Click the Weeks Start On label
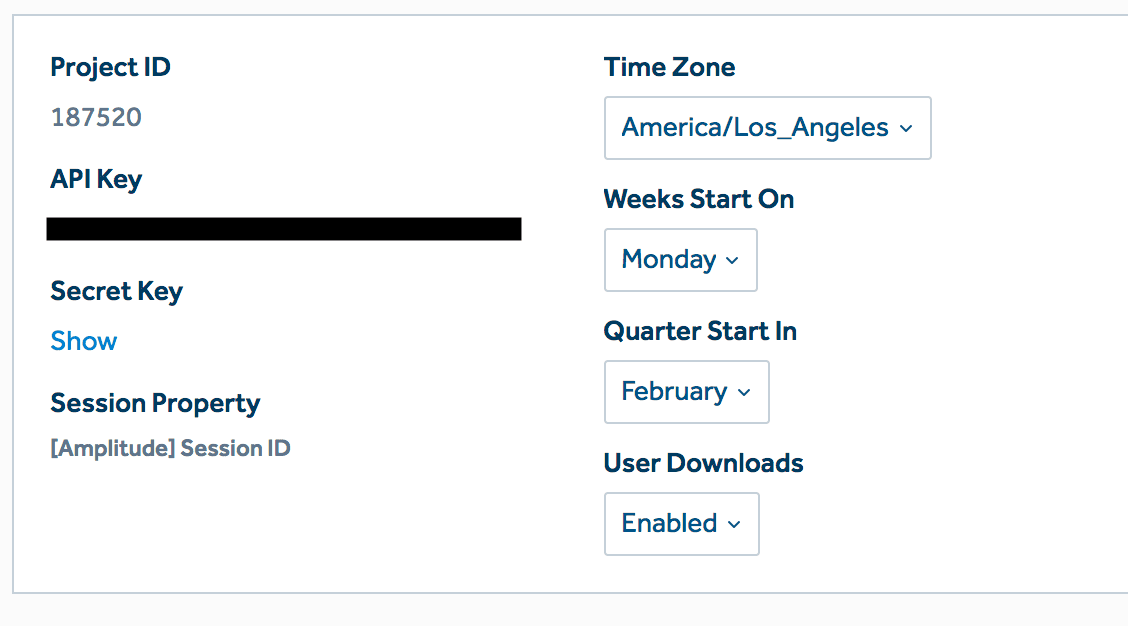This screenshot has width=1128, height=626. pos(698,199)
